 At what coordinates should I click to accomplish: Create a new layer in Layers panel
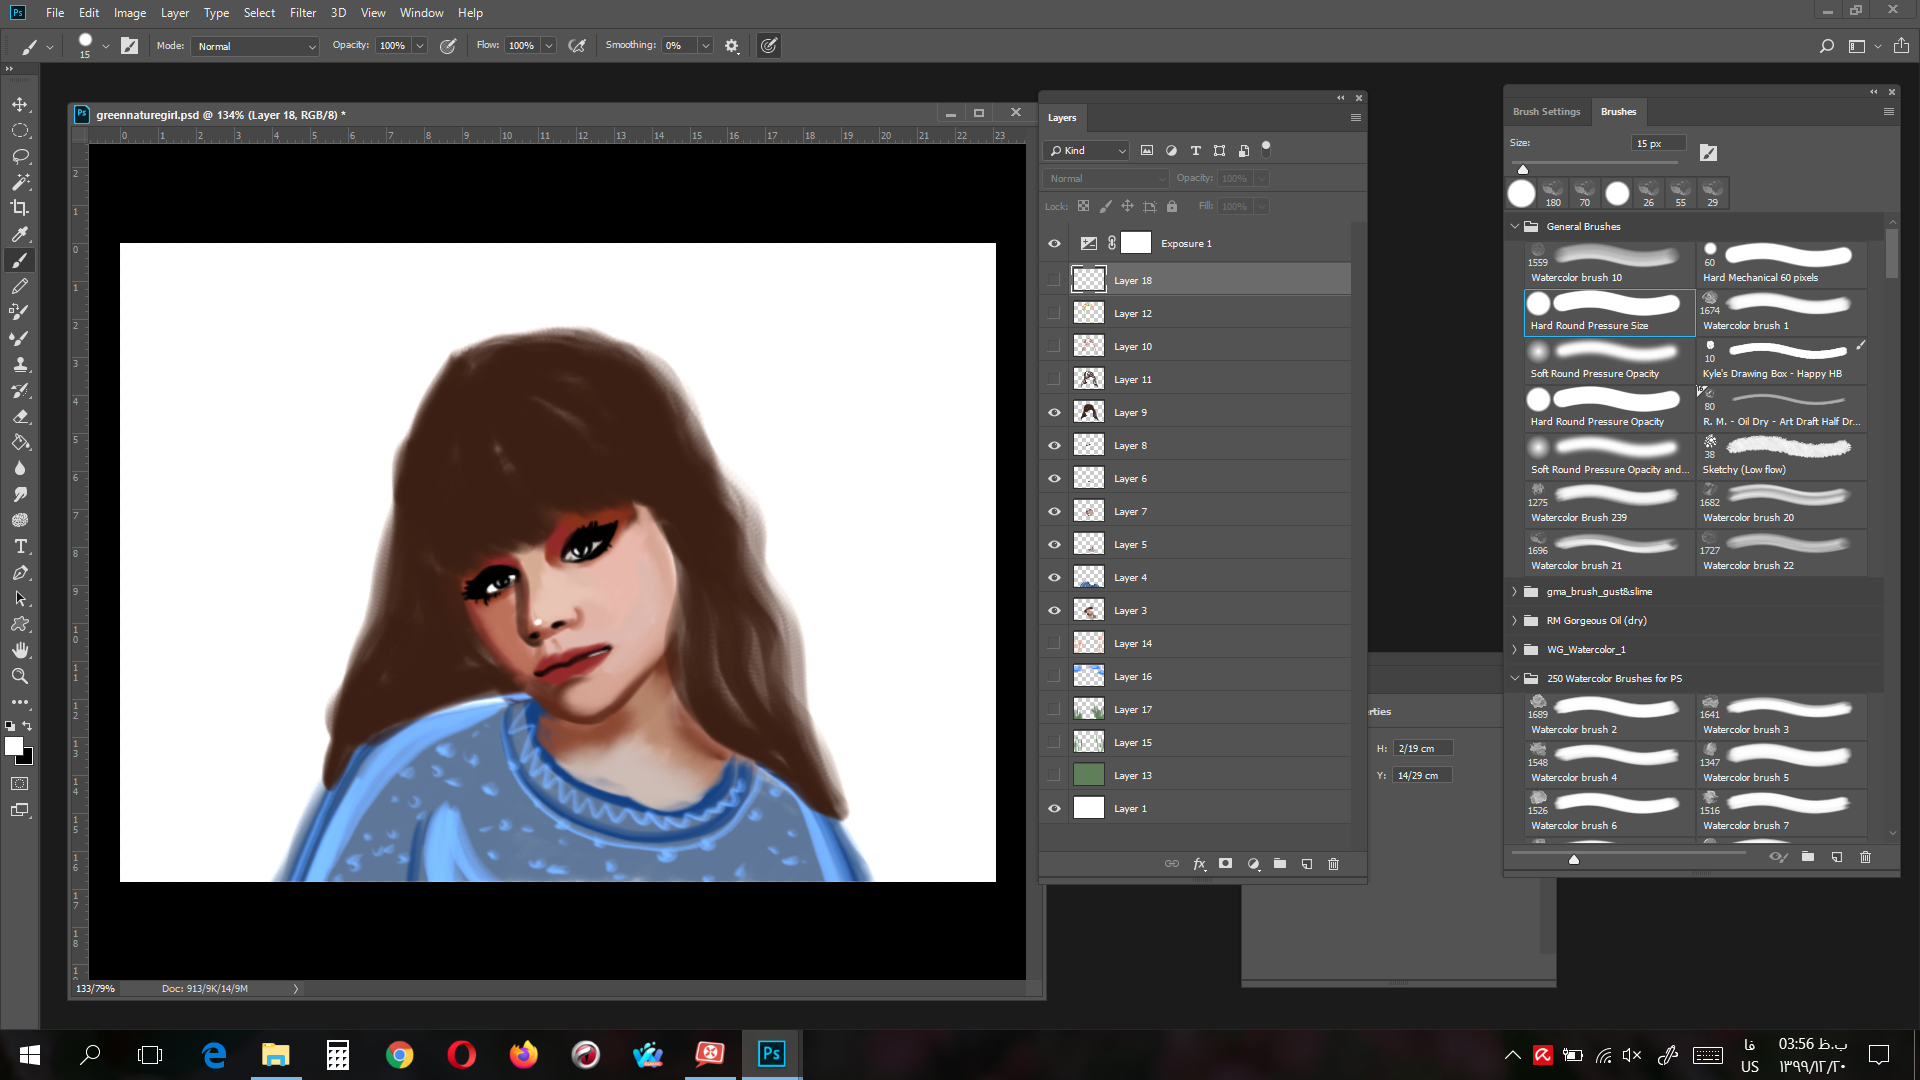[x=1307, y=864]
